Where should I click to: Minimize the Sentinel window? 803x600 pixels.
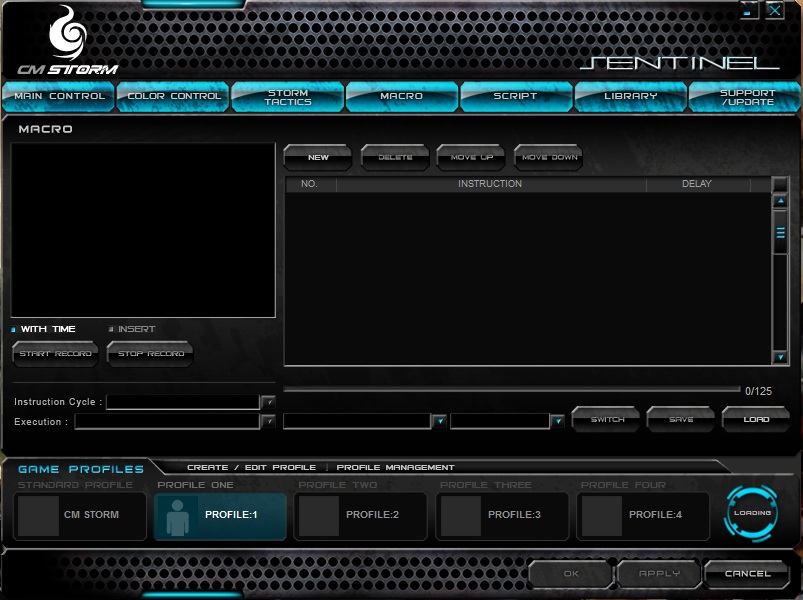(x=749, y=10)
